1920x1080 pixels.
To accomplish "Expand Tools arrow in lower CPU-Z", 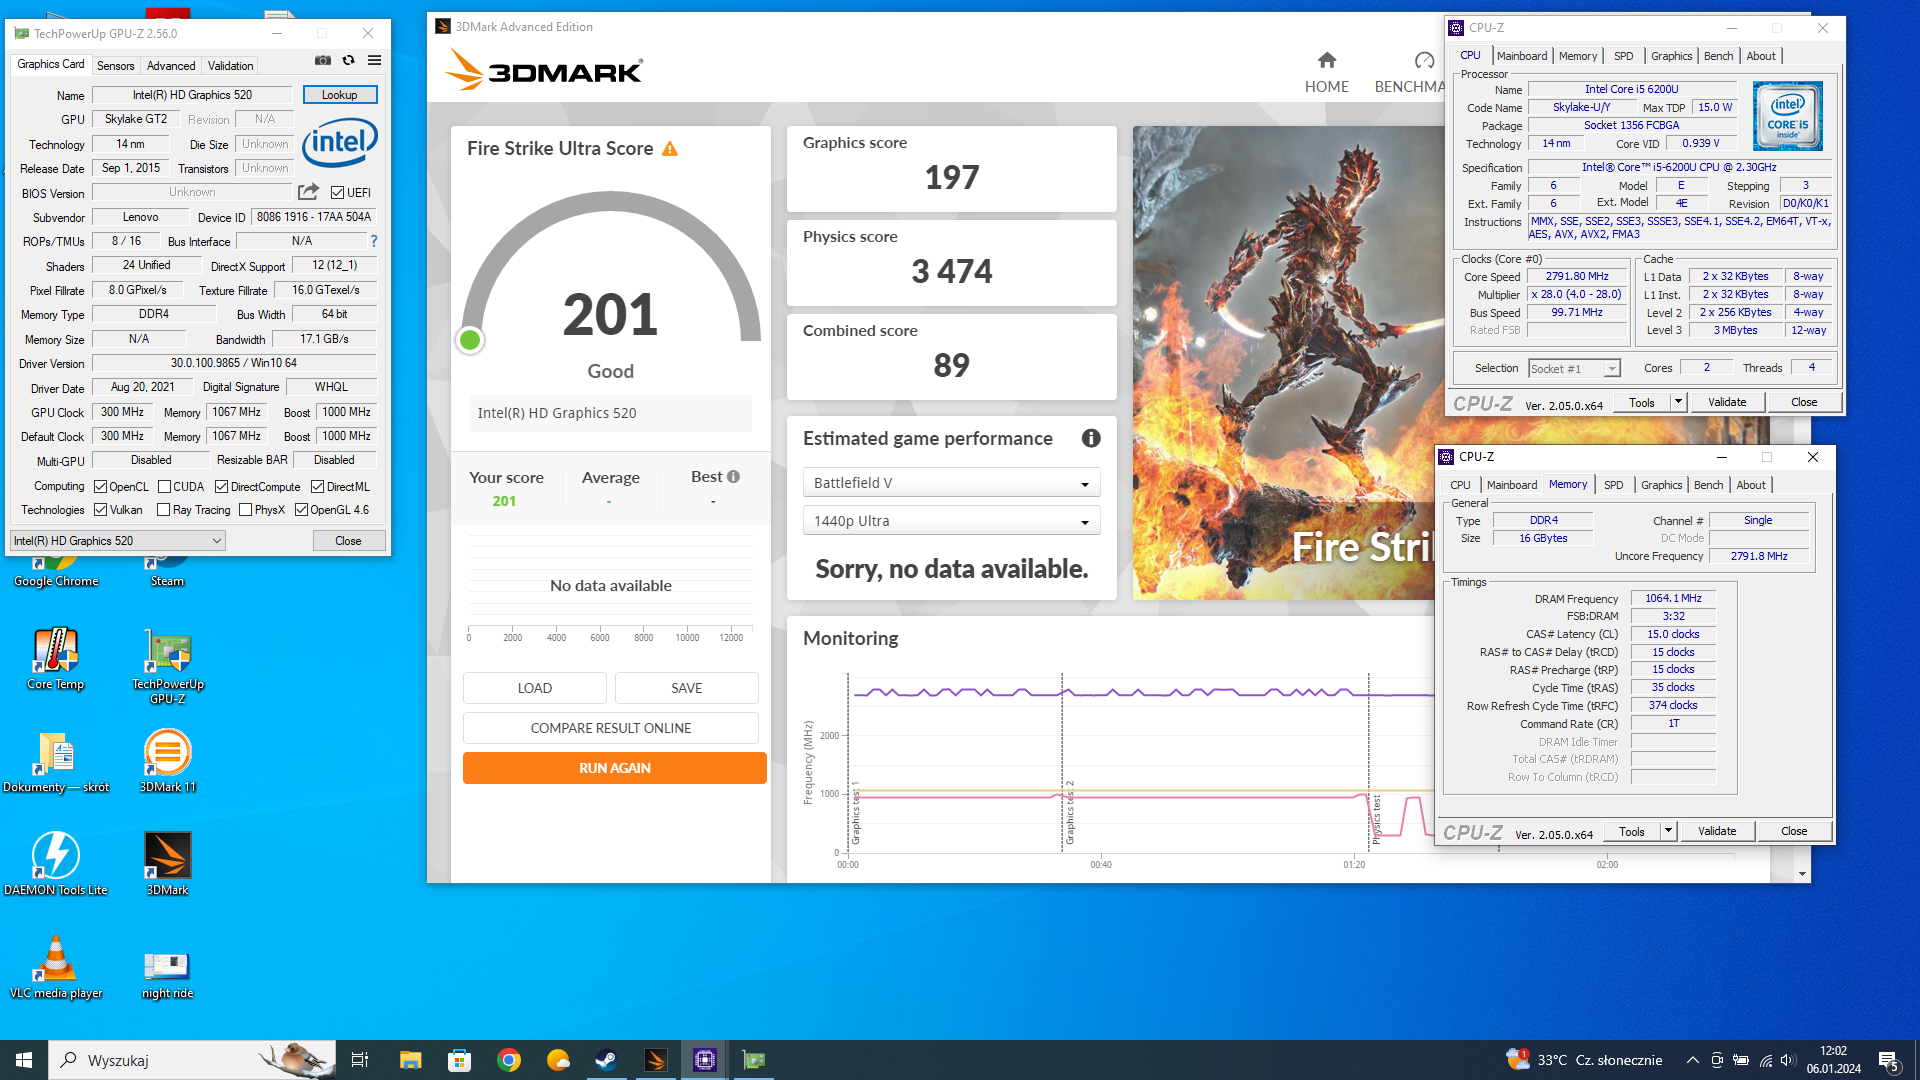I will pos(1668,831).
